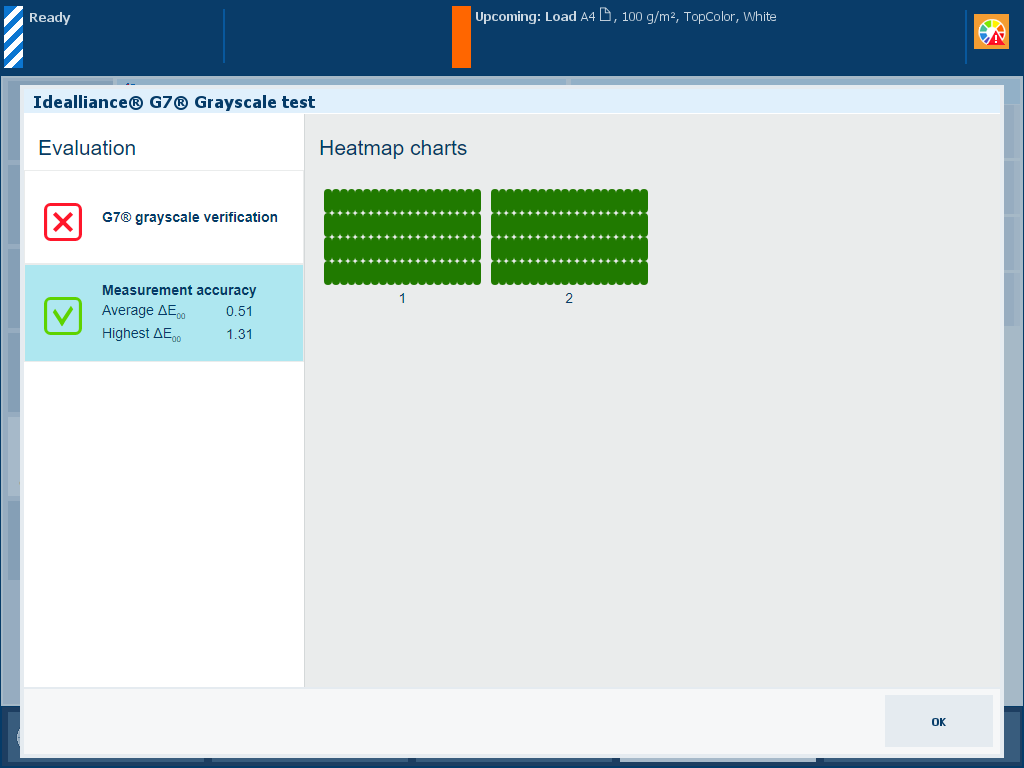This screenshot has height=768, width=1024.
Task: Click the Average ΔE value 0.51
Action: pos(239,311)
